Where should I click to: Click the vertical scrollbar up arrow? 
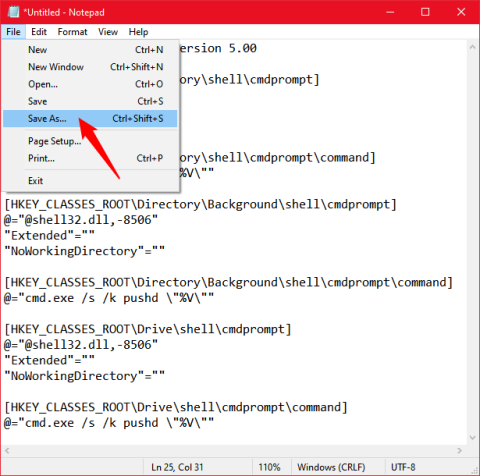click(472, 47)
